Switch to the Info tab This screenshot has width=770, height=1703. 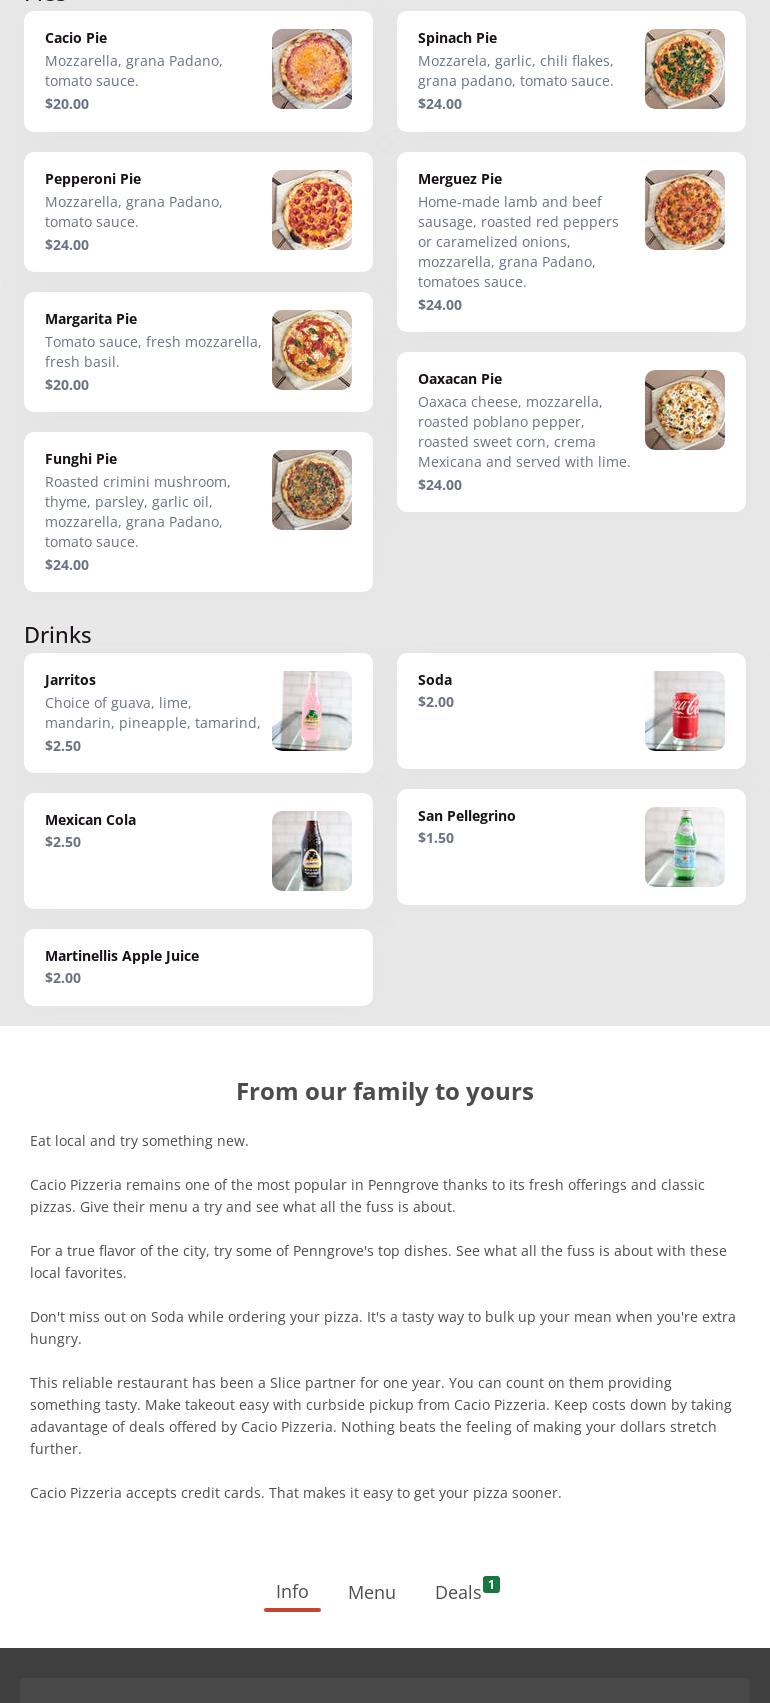[x=292, y=1591]
